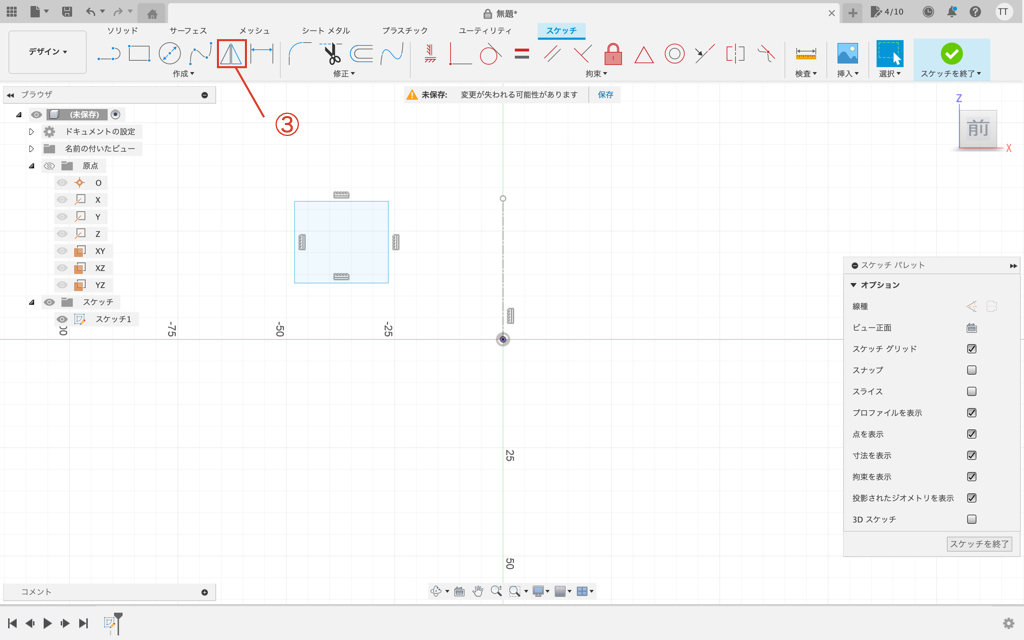This screenshot has height=640, width=1024.
Task: Open the デザイン workspace dropdown
Action: click(48, 52)
